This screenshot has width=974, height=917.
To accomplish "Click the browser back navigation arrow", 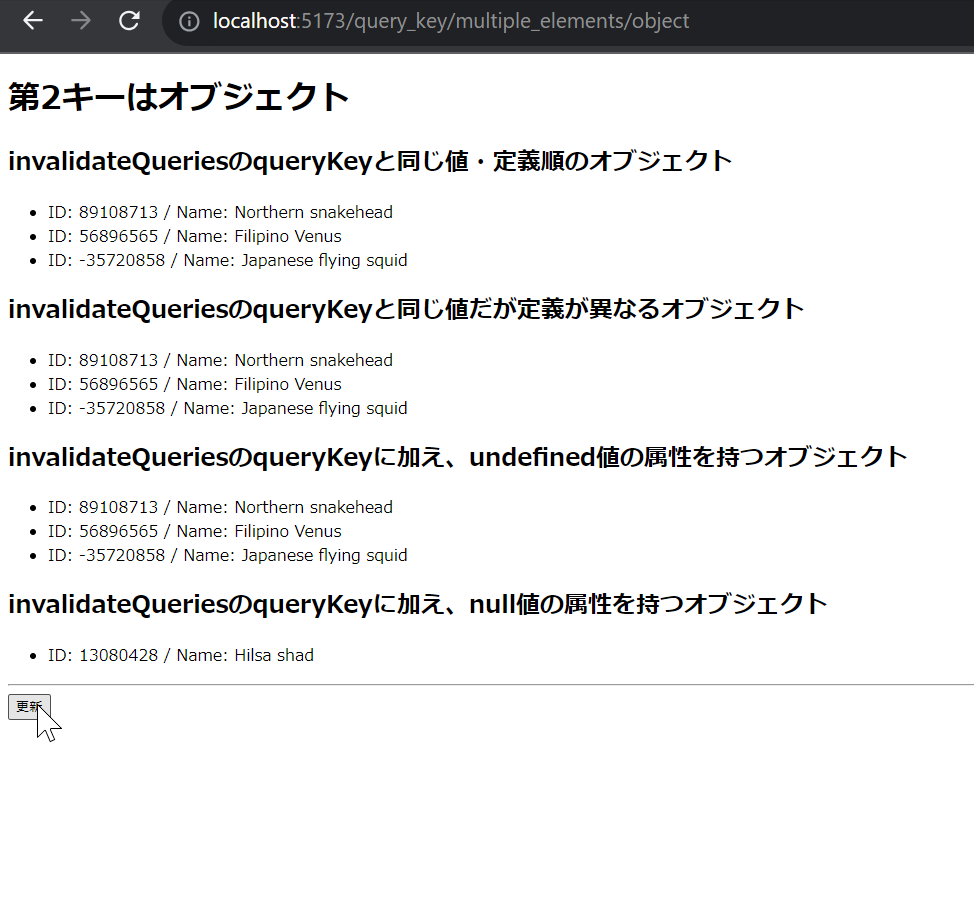I will [33, 20].
